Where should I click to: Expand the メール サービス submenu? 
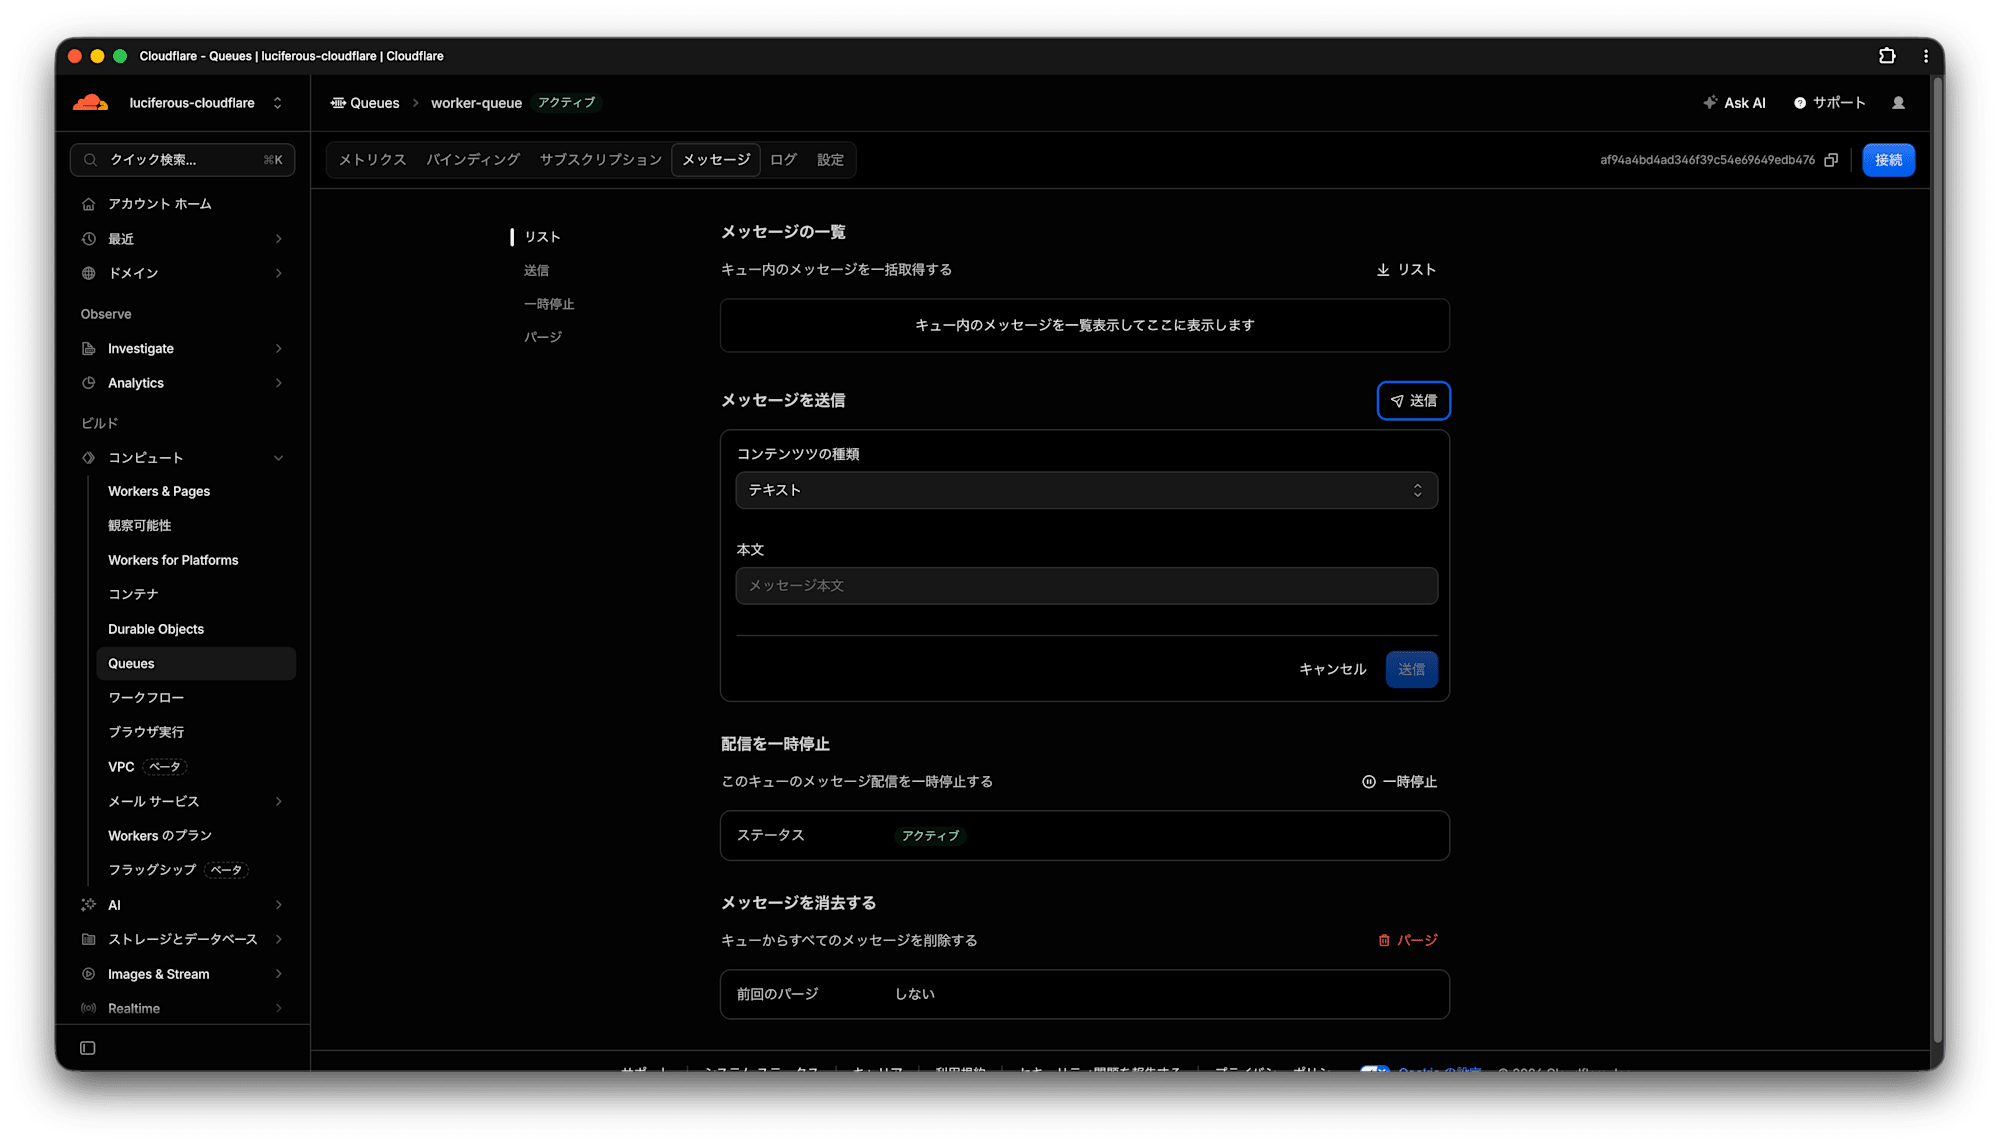pyautogui.click(x=278, y=802)
